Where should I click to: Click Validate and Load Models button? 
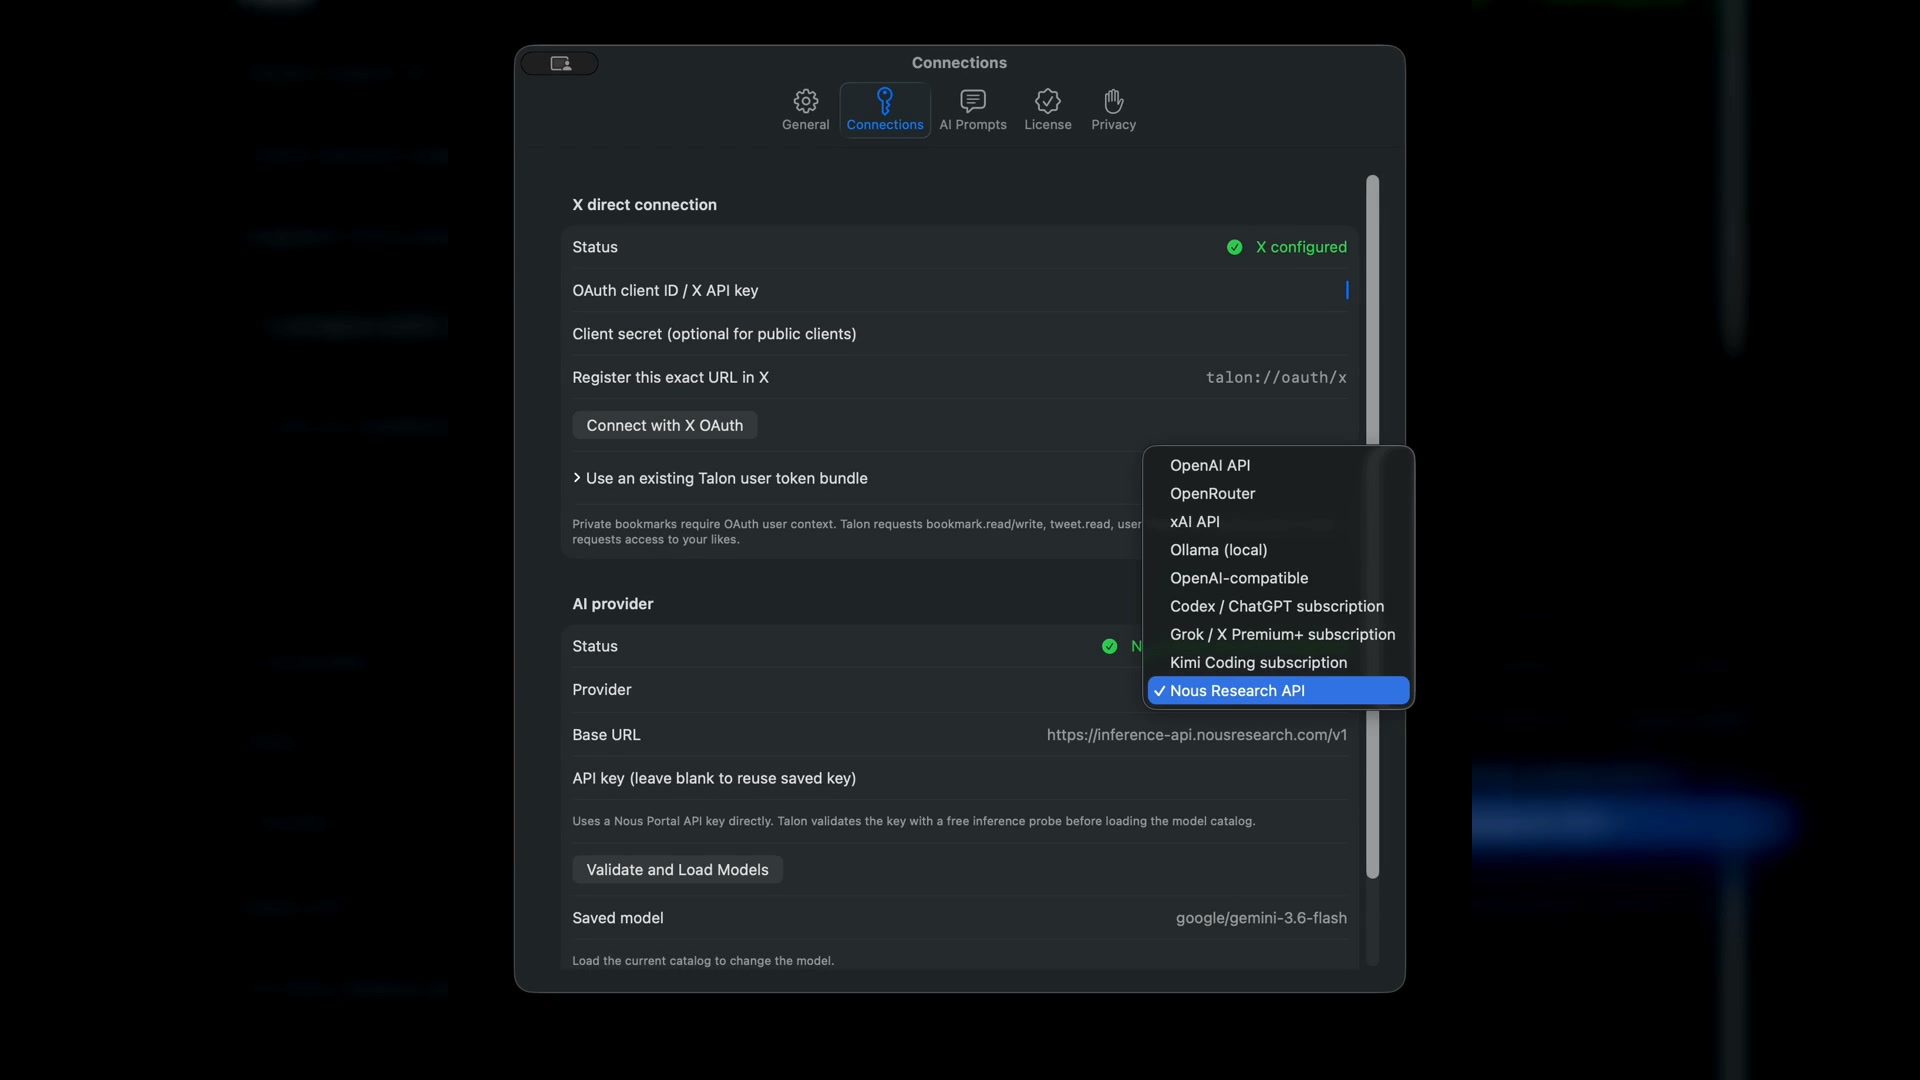click(x=677, y=870)
